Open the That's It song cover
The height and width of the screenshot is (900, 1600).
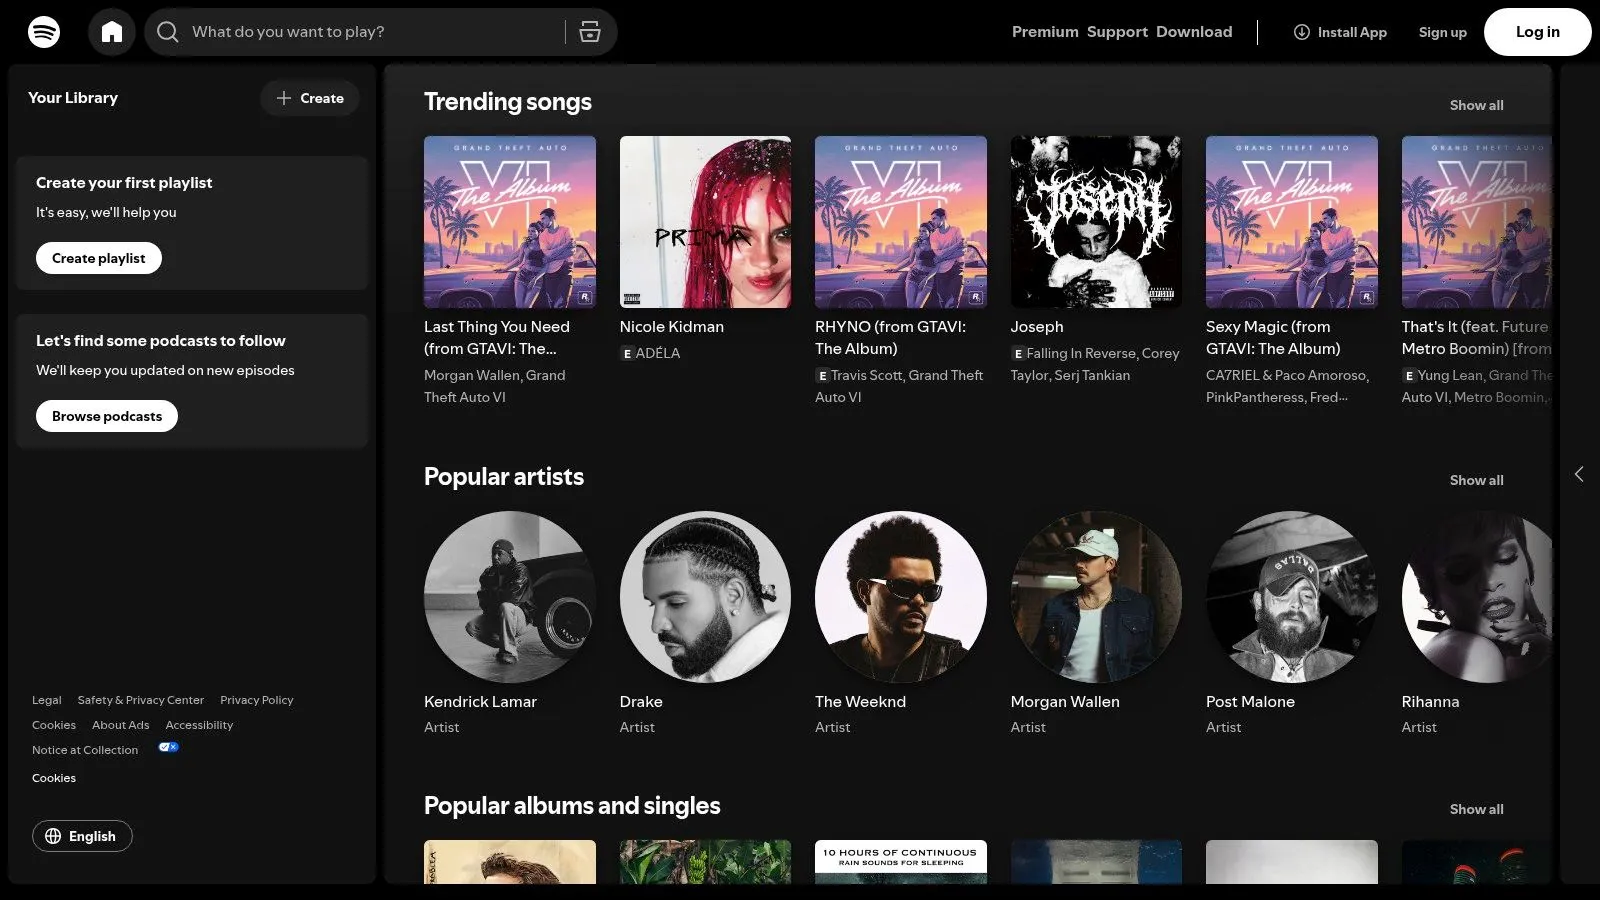pyautogui.click(x=1477, y=222)
